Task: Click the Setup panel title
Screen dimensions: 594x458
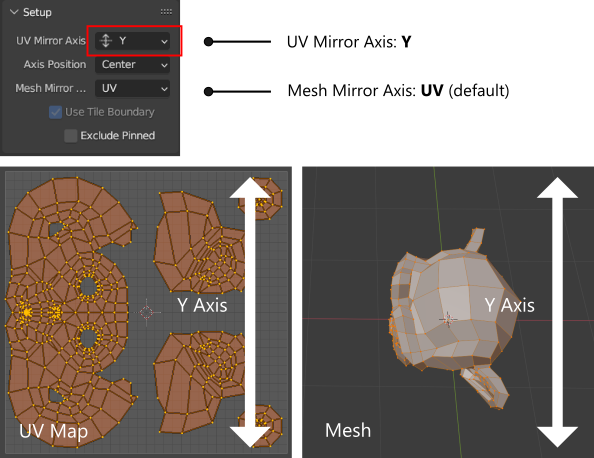Action: (37, 12)
